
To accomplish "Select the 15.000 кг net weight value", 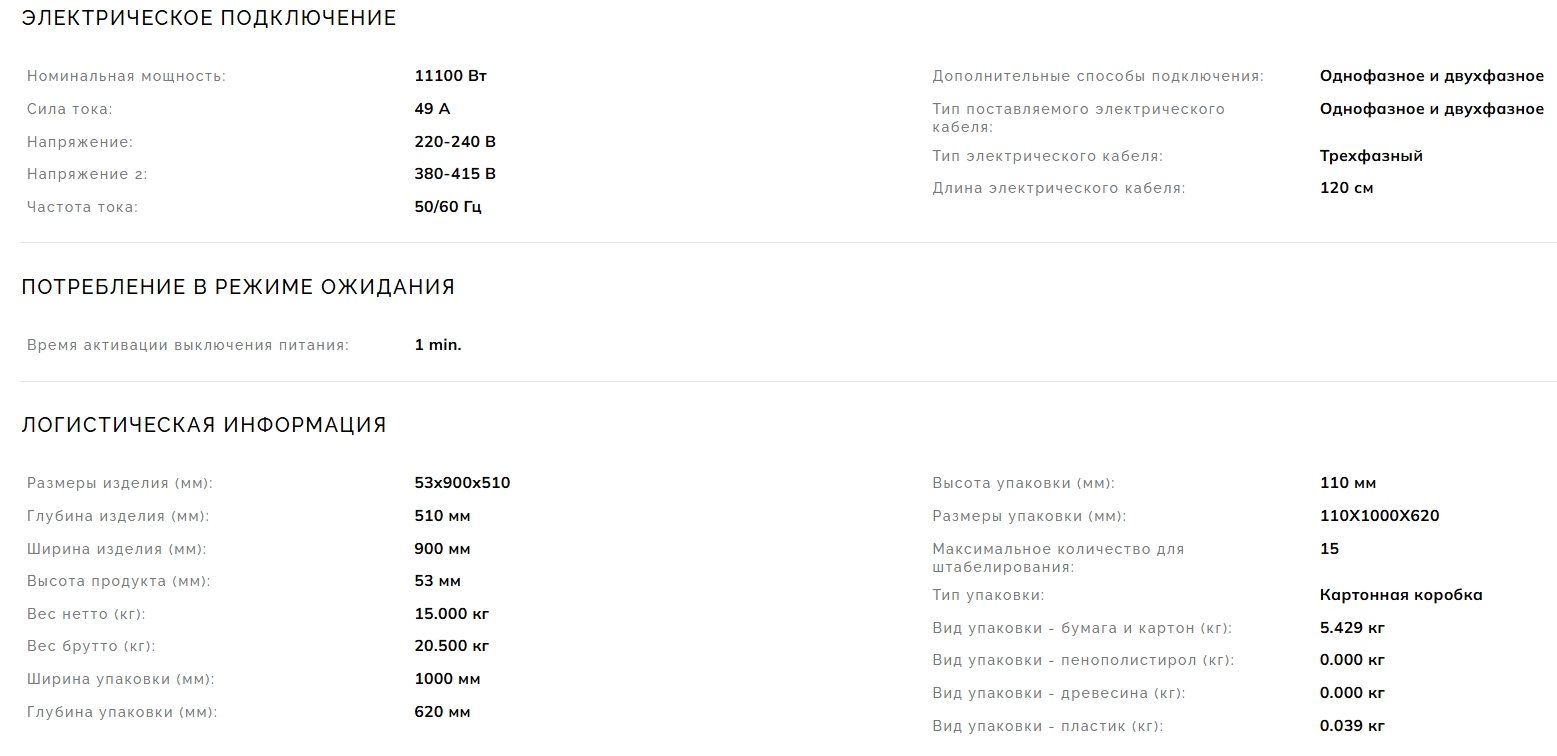I will 452,614.
